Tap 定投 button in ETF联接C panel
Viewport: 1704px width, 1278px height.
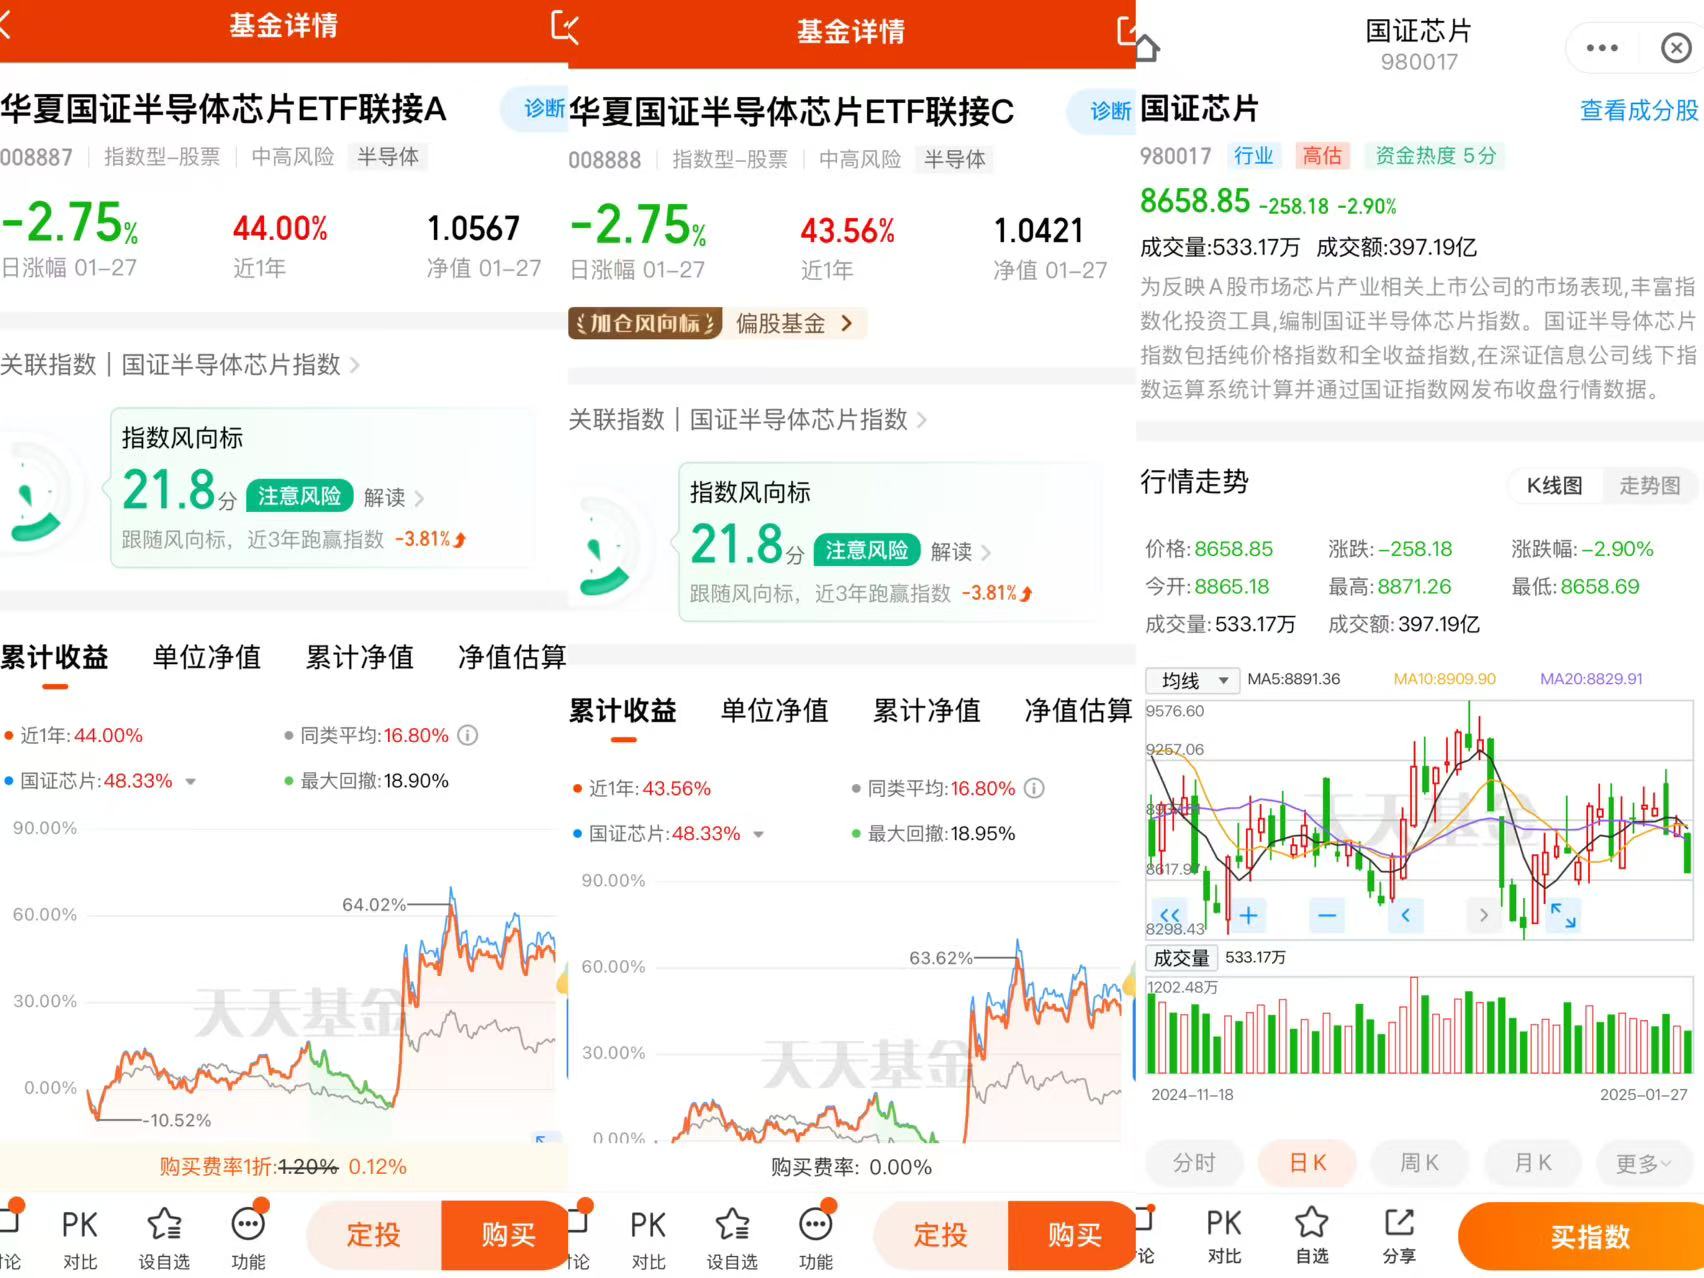[x=941, y=1235]
